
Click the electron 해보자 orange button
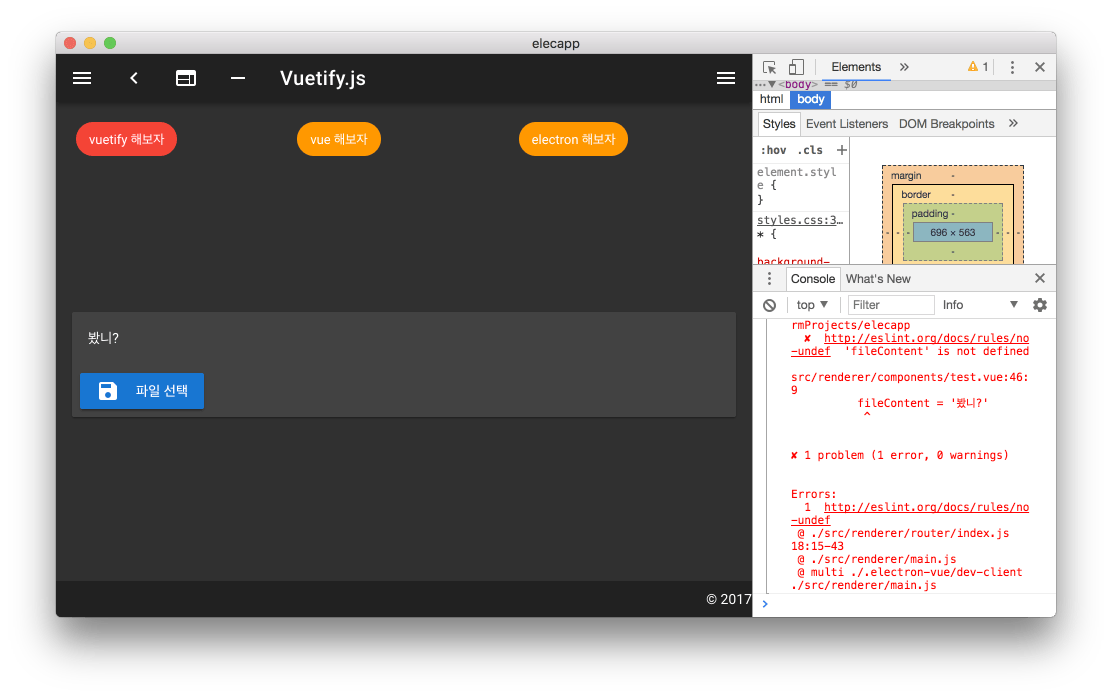(573, 139)
